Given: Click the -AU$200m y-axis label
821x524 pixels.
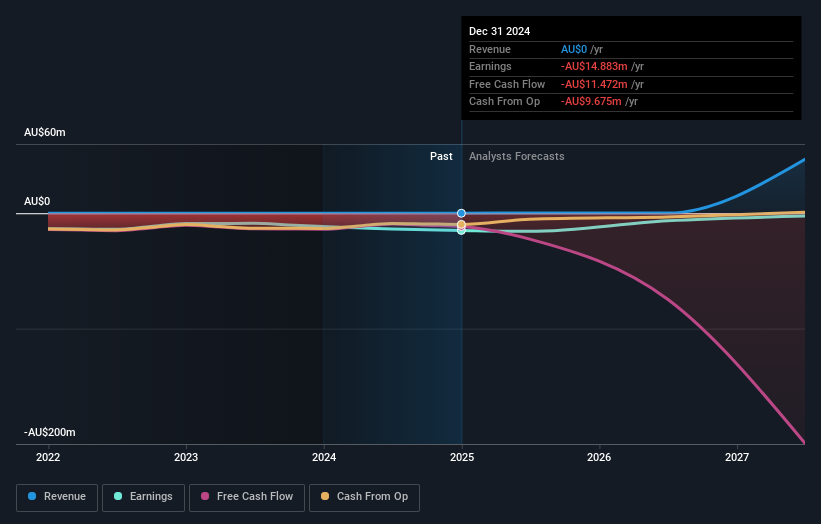Looking at the screenshot, I should 49,432.
